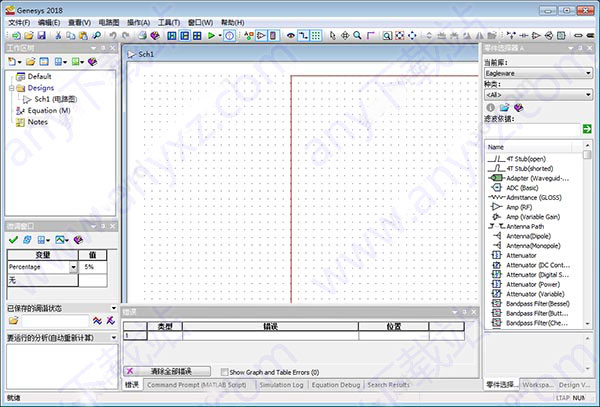Click the open folder icon in workspace panel

(x=31, y=62)
